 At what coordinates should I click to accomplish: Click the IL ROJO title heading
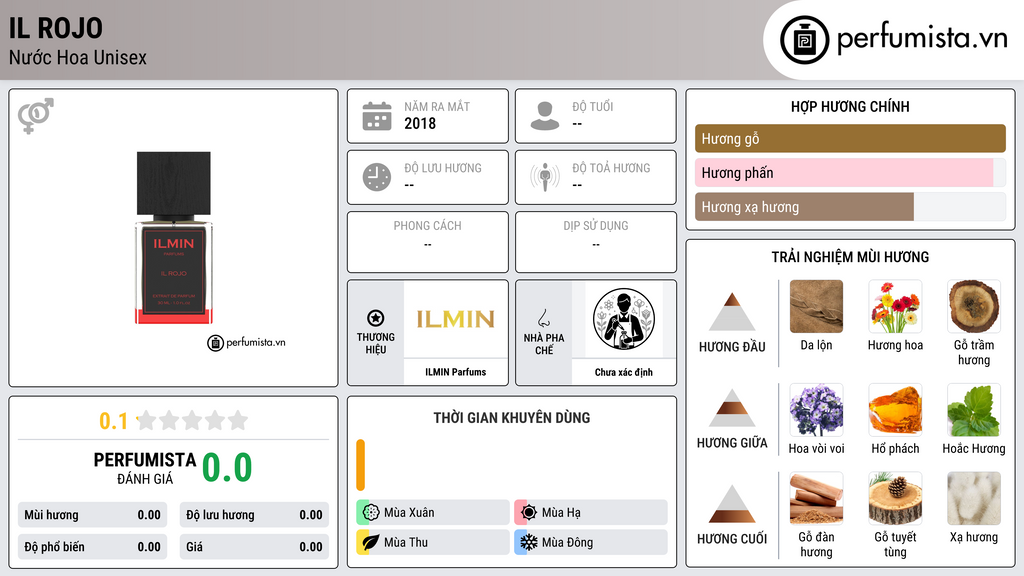tap(56, 28)
